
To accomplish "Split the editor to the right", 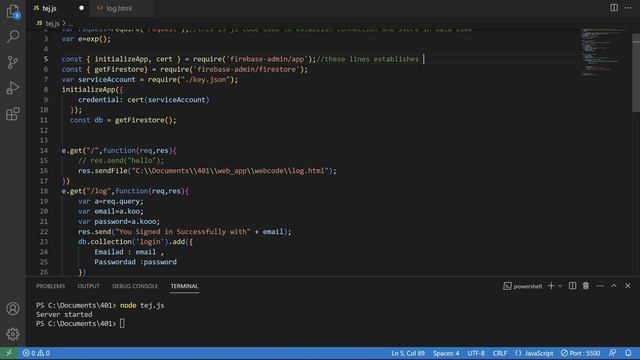I will click(614, 8).
